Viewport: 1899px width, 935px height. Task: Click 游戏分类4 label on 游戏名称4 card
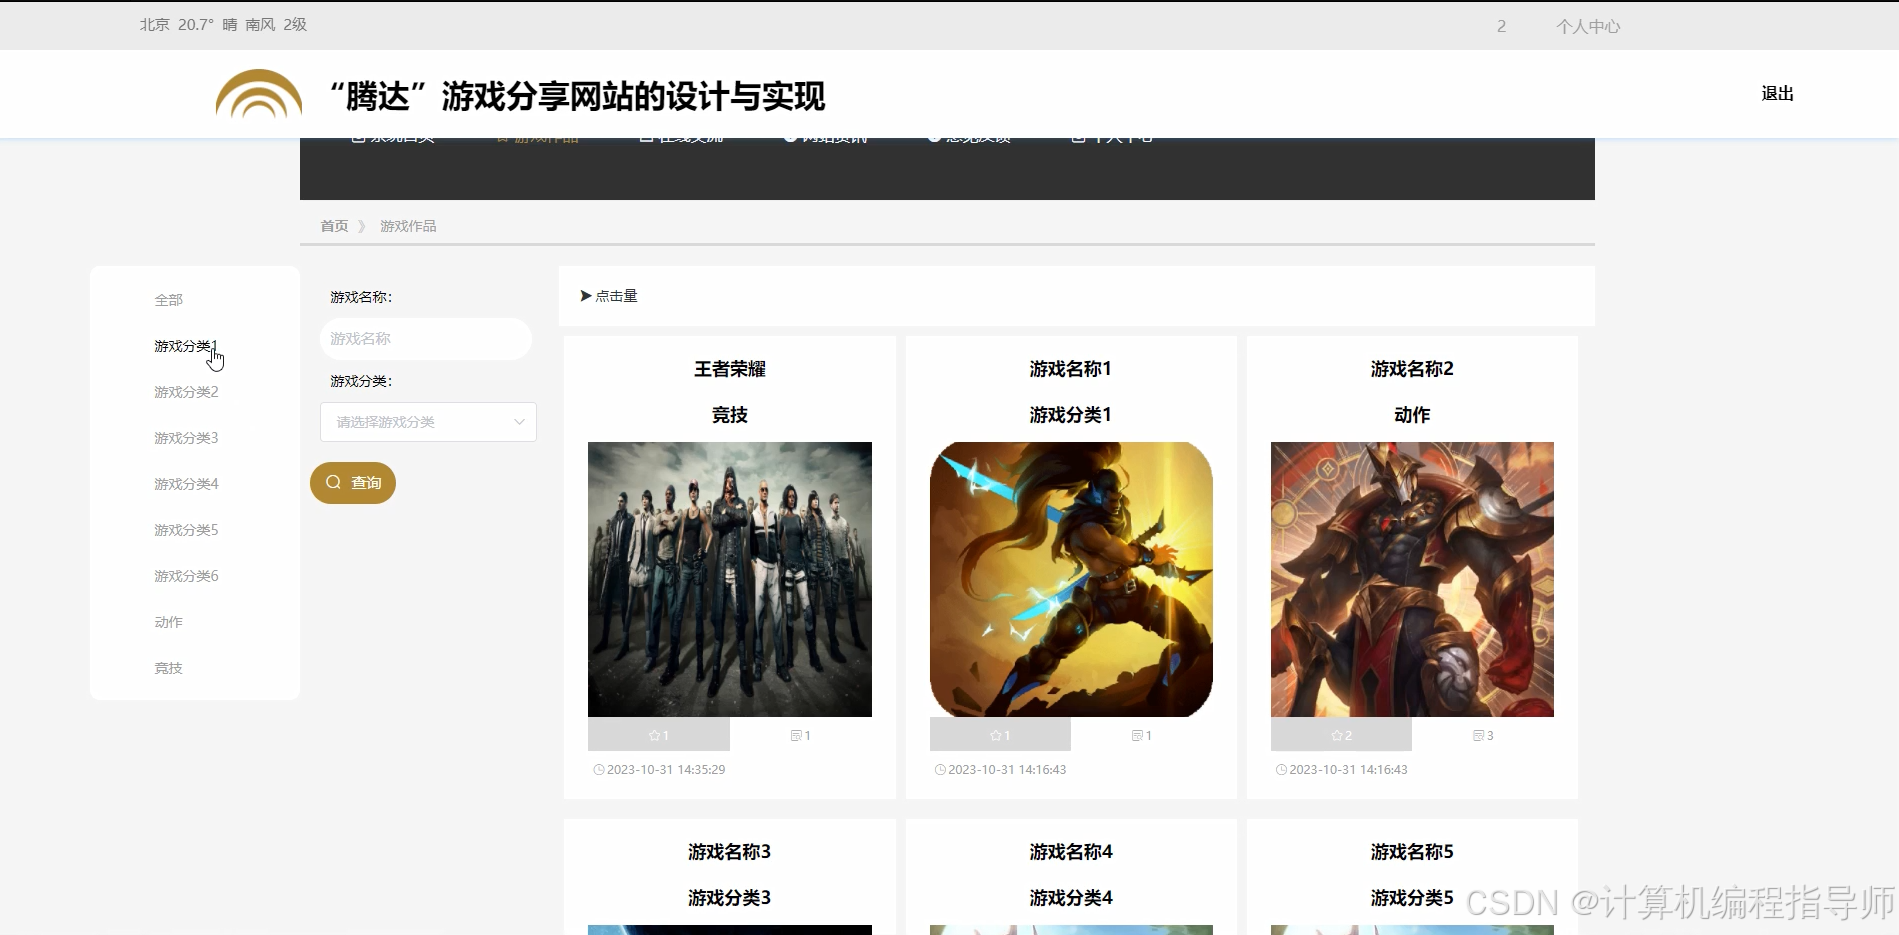tap(1071, 898)
